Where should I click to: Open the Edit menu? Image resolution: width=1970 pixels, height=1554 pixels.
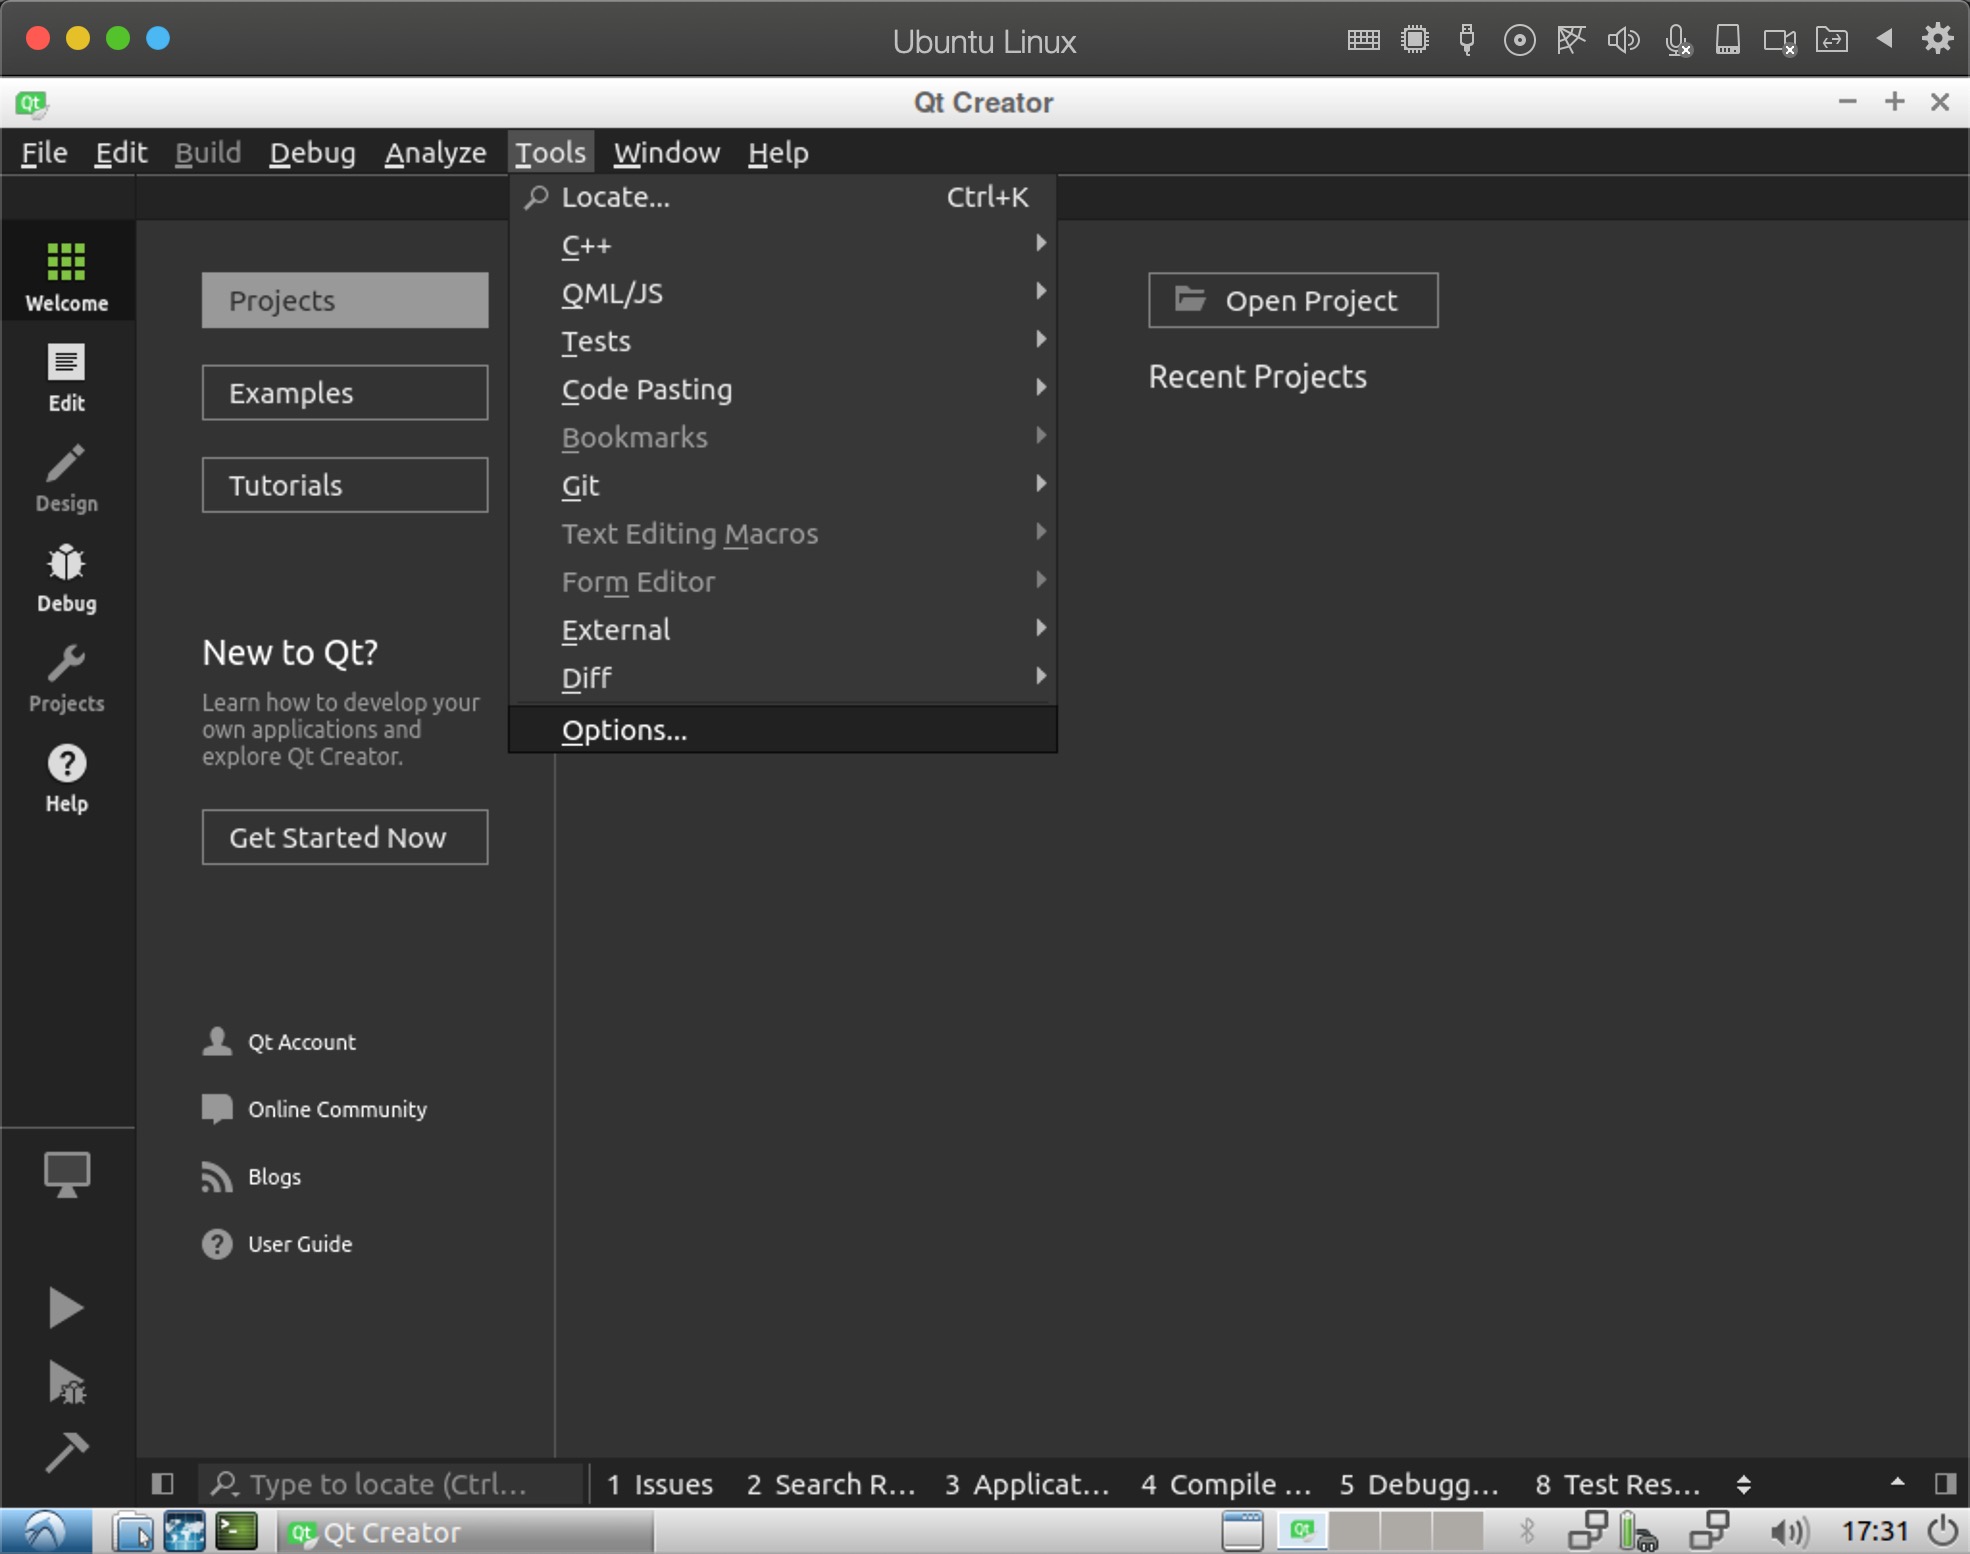[121, 152]
